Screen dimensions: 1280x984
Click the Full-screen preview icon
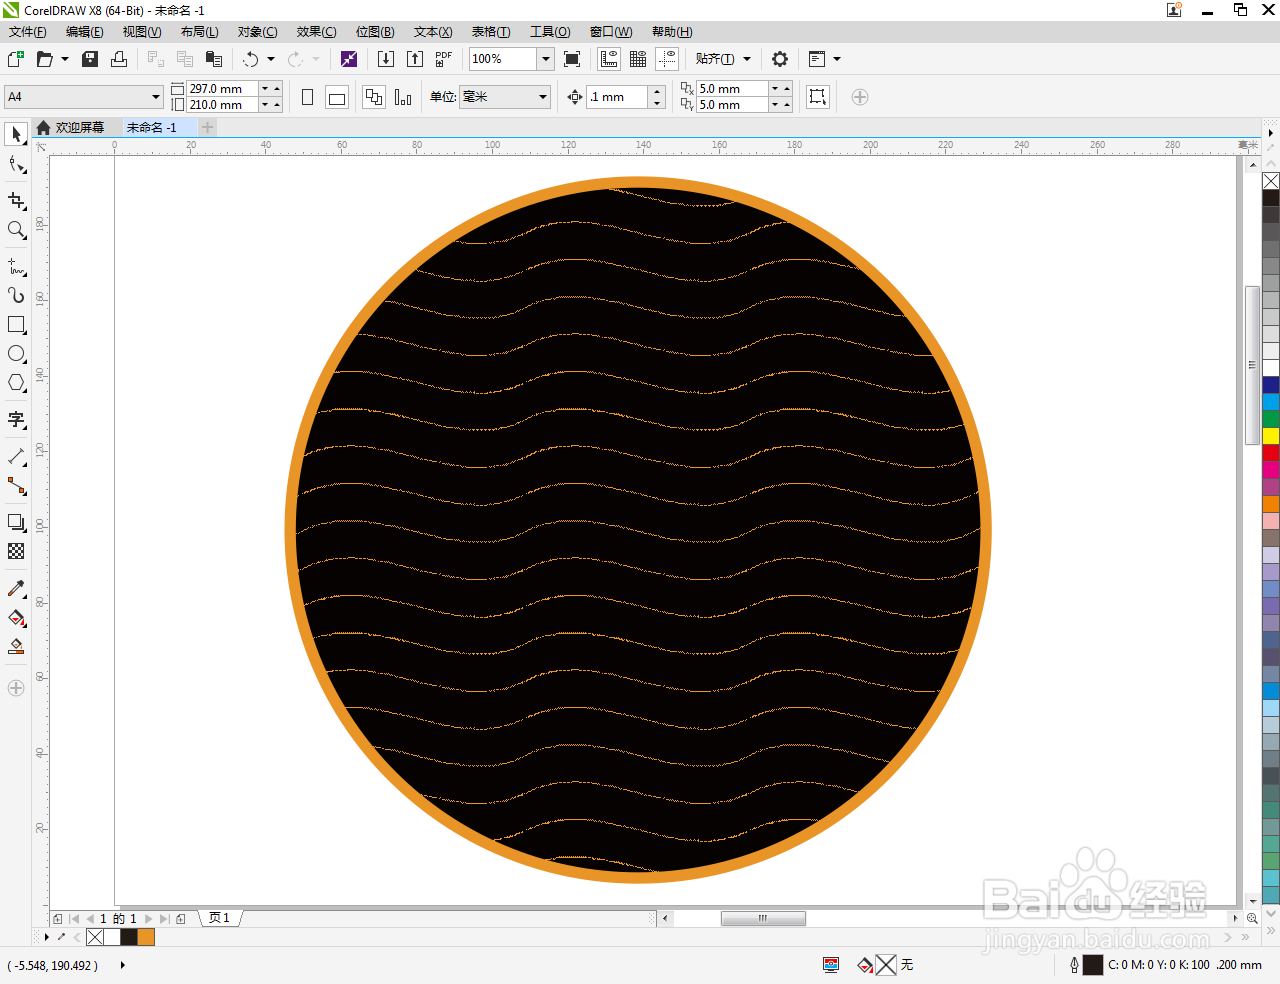[572, 59]
